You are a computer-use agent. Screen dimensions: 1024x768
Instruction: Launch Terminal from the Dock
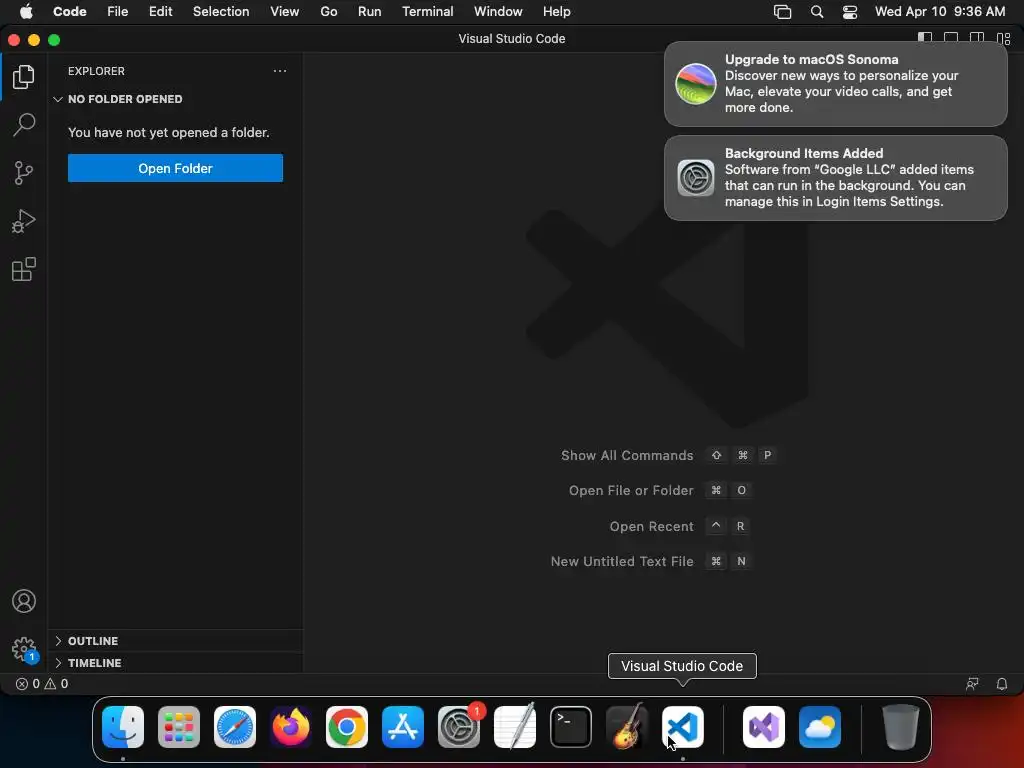click(571, 727)
